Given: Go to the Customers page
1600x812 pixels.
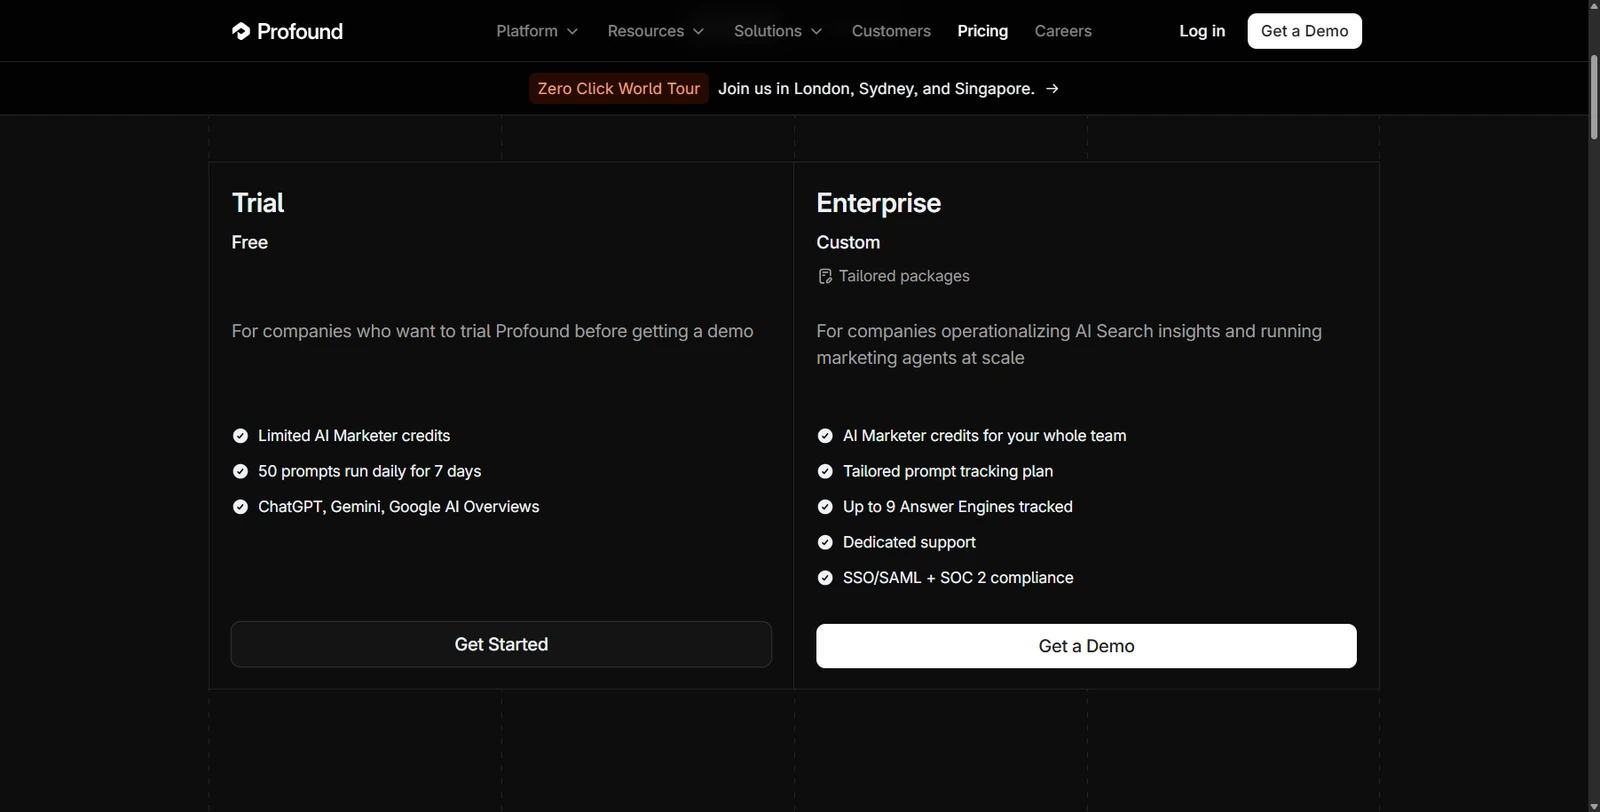Looking at the screenshot, I should [x=891, y=31].
